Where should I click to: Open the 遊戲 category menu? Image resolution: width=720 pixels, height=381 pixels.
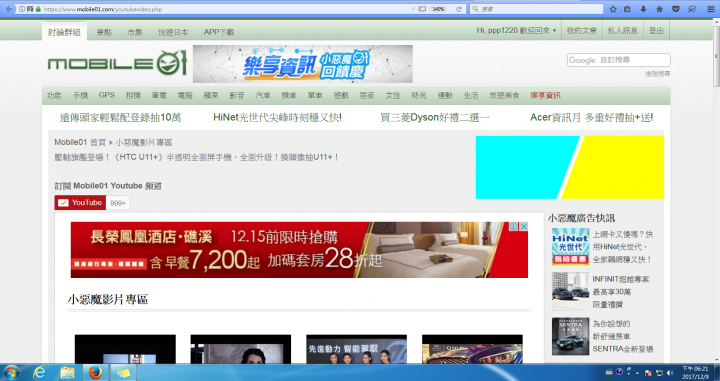click(x=341, y=95)
